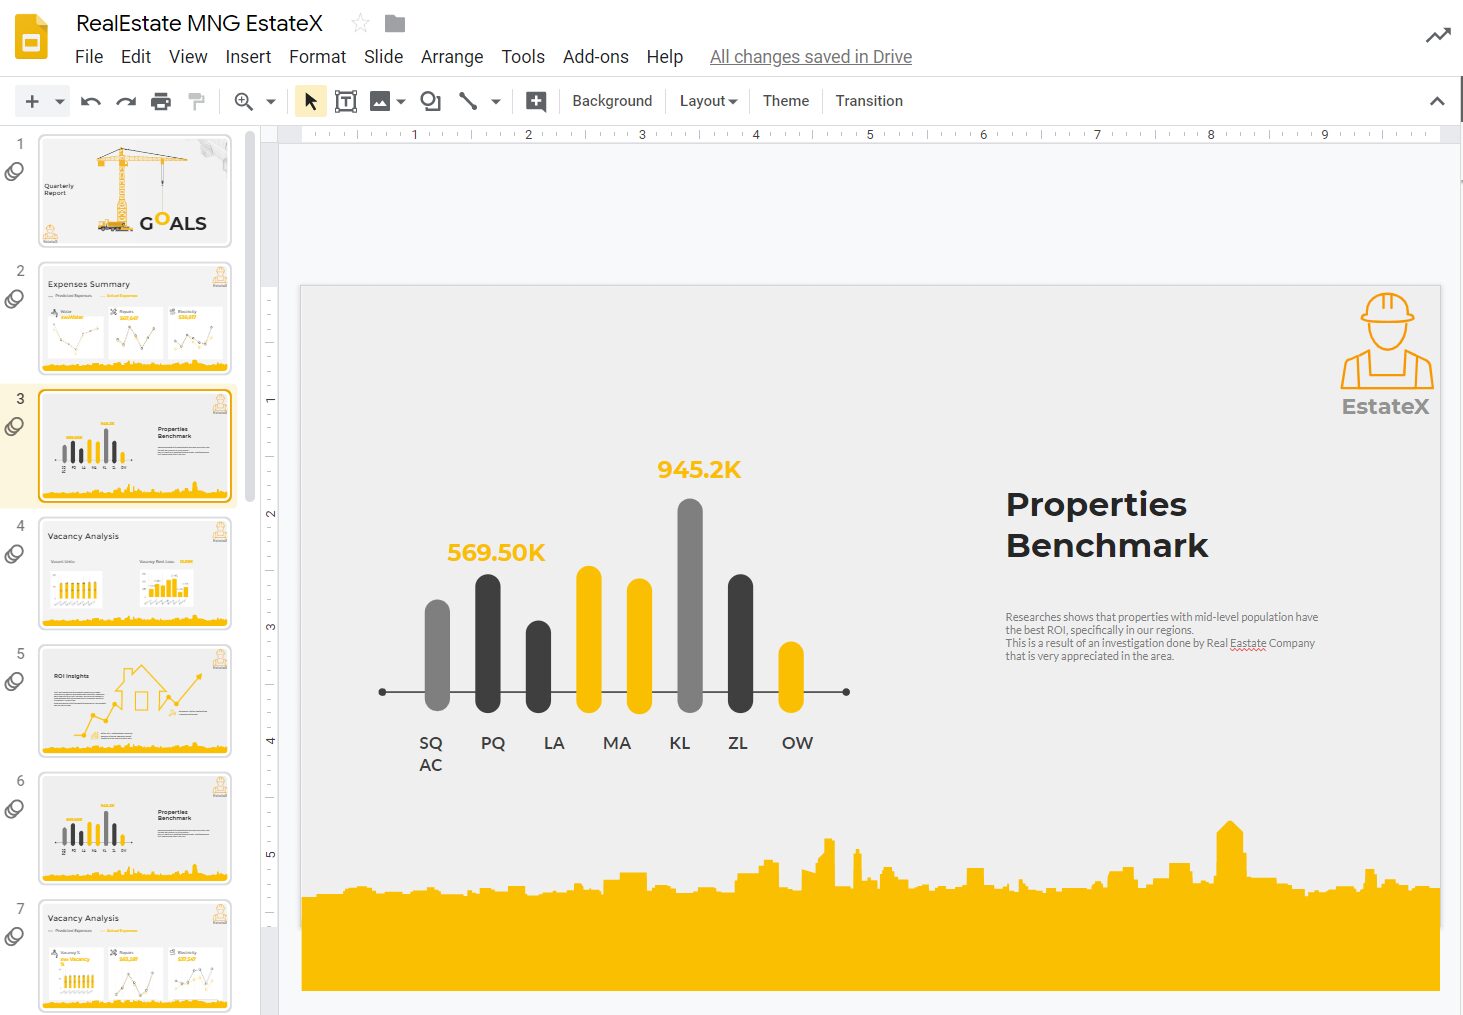Open print options via the printer icon
Viewport: 1463px width, 1015px height.
[160, 100]
